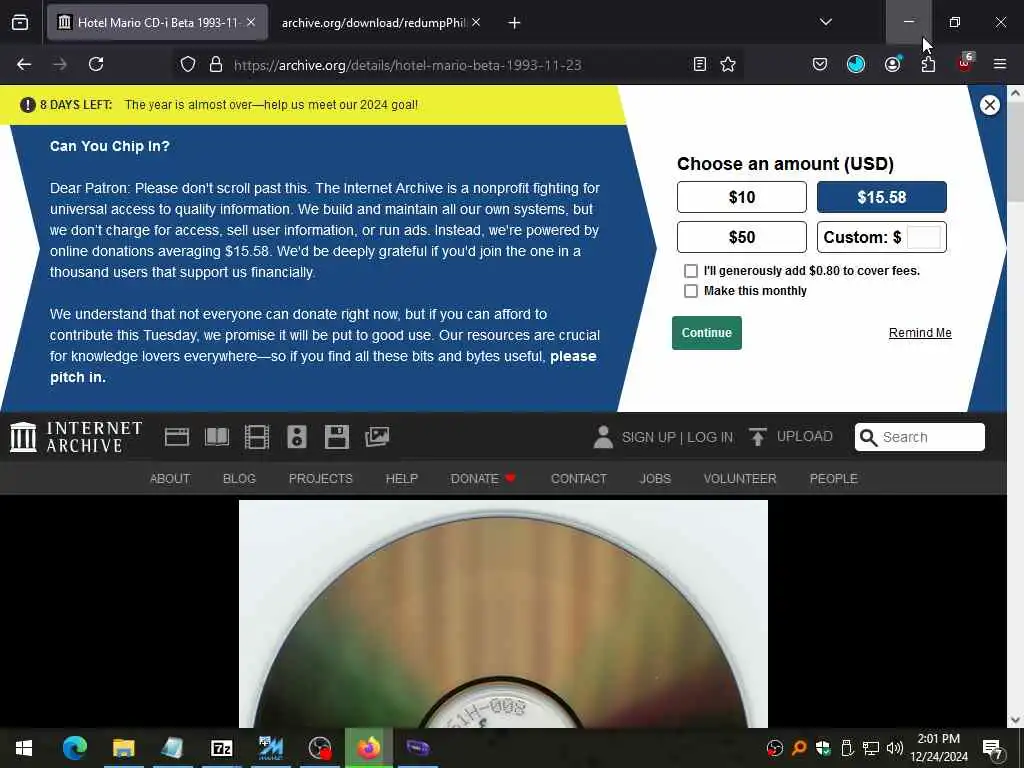Open tracking protection shield info
This screenshot has height=768, width=1024.
point(188,64)
